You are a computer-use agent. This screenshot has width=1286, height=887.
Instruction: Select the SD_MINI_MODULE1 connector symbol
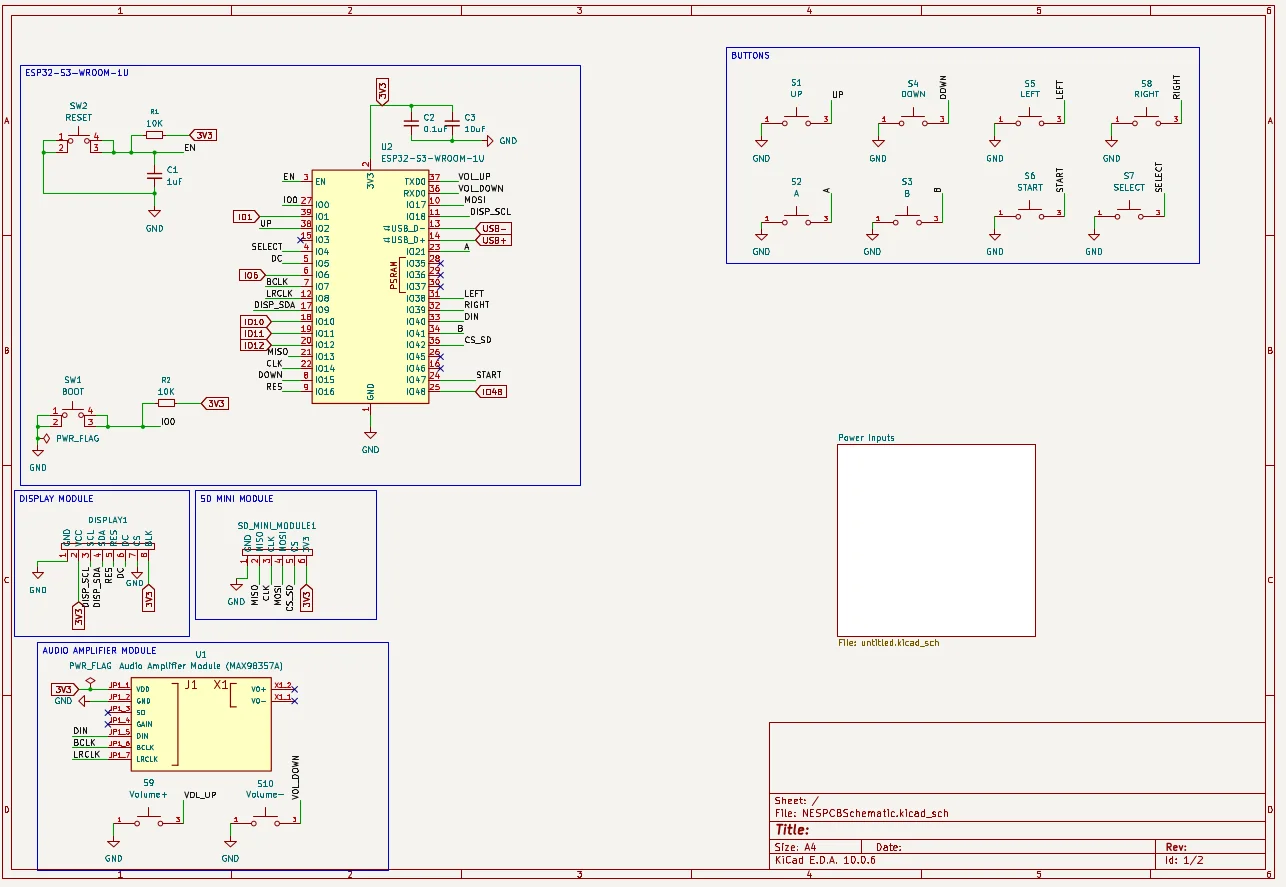277,552
